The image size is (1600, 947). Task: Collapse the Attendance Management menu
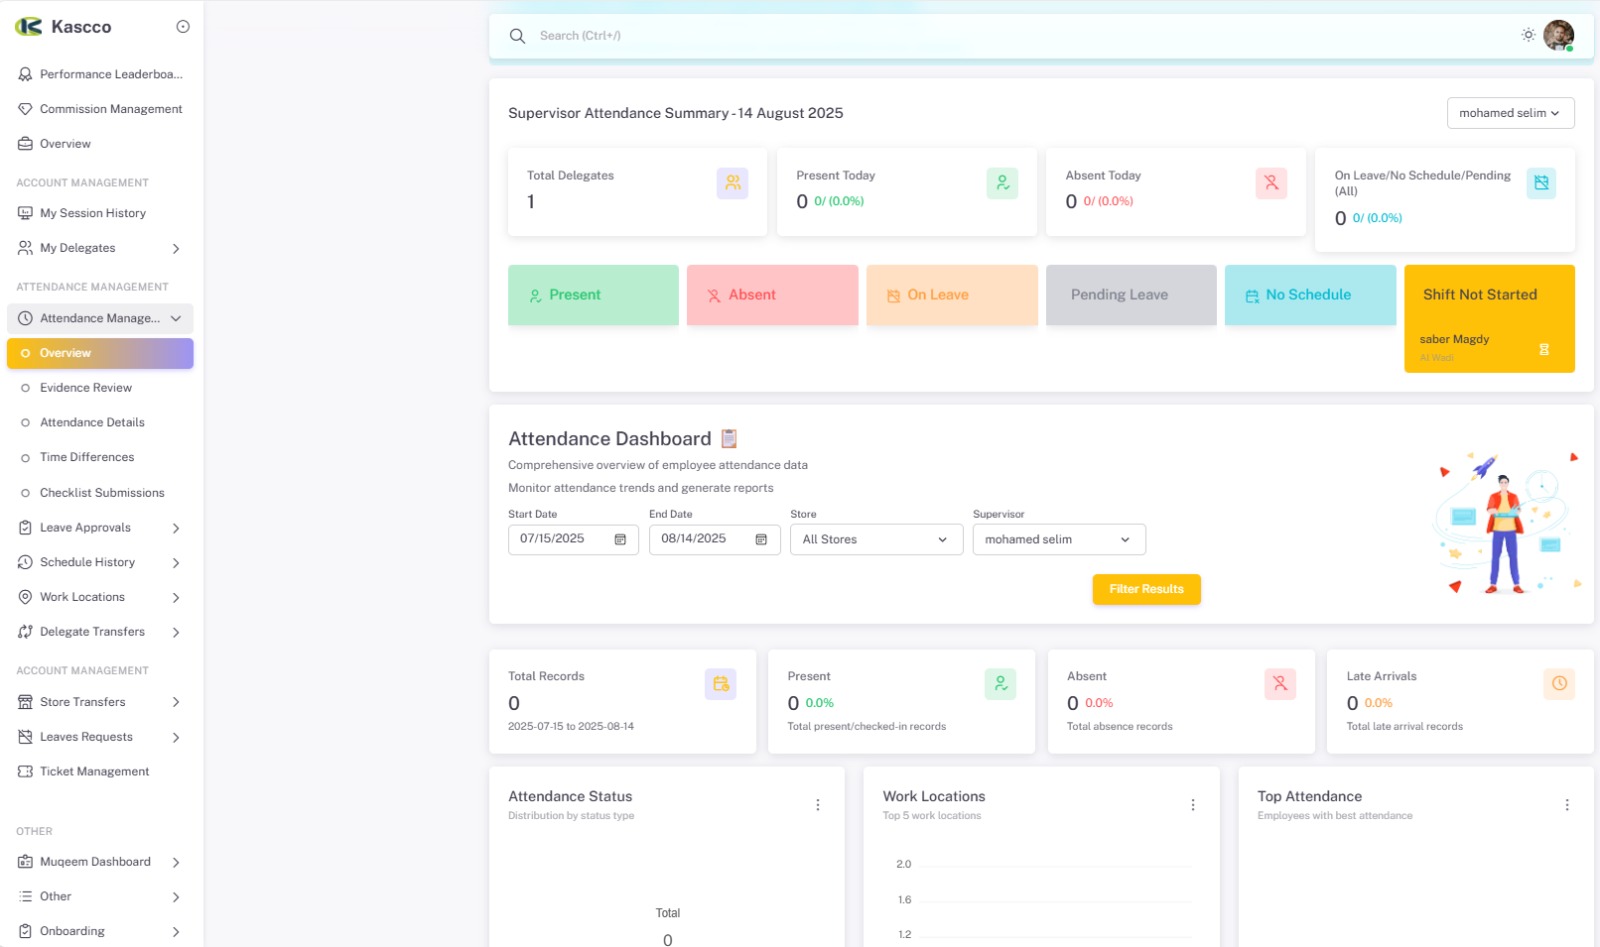(100, 318)
